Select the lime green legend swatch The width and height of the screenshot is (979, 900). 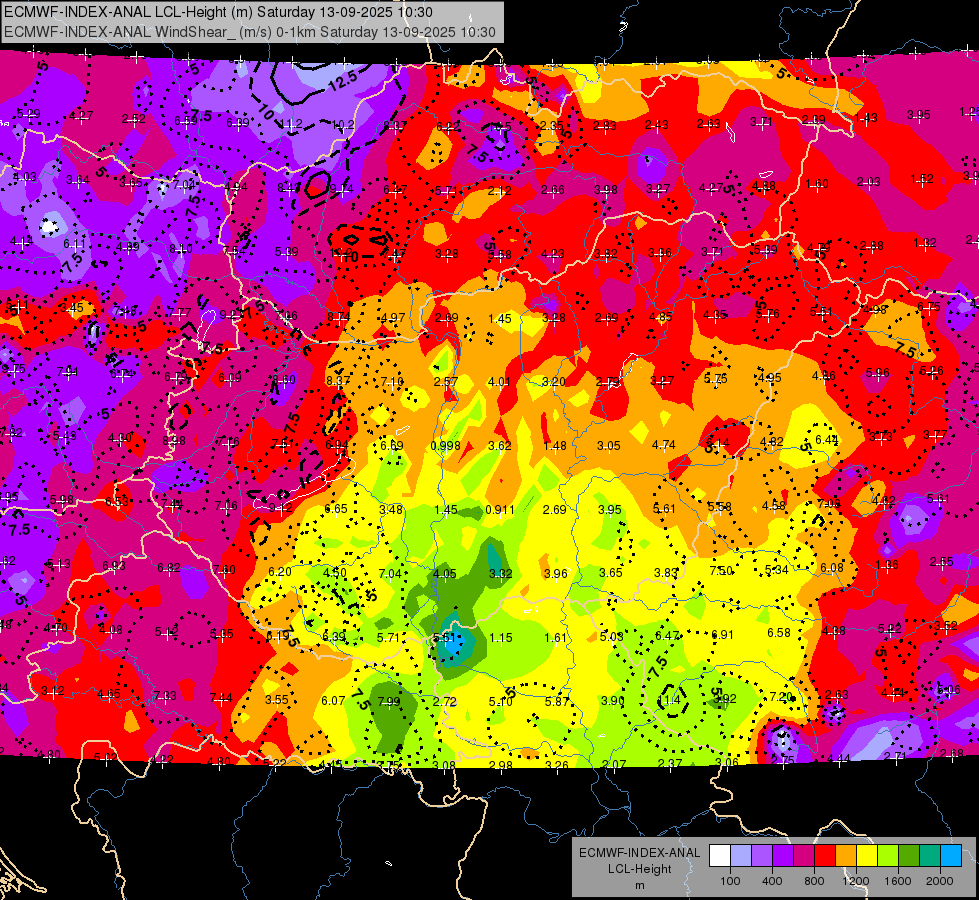coord(888,856)
